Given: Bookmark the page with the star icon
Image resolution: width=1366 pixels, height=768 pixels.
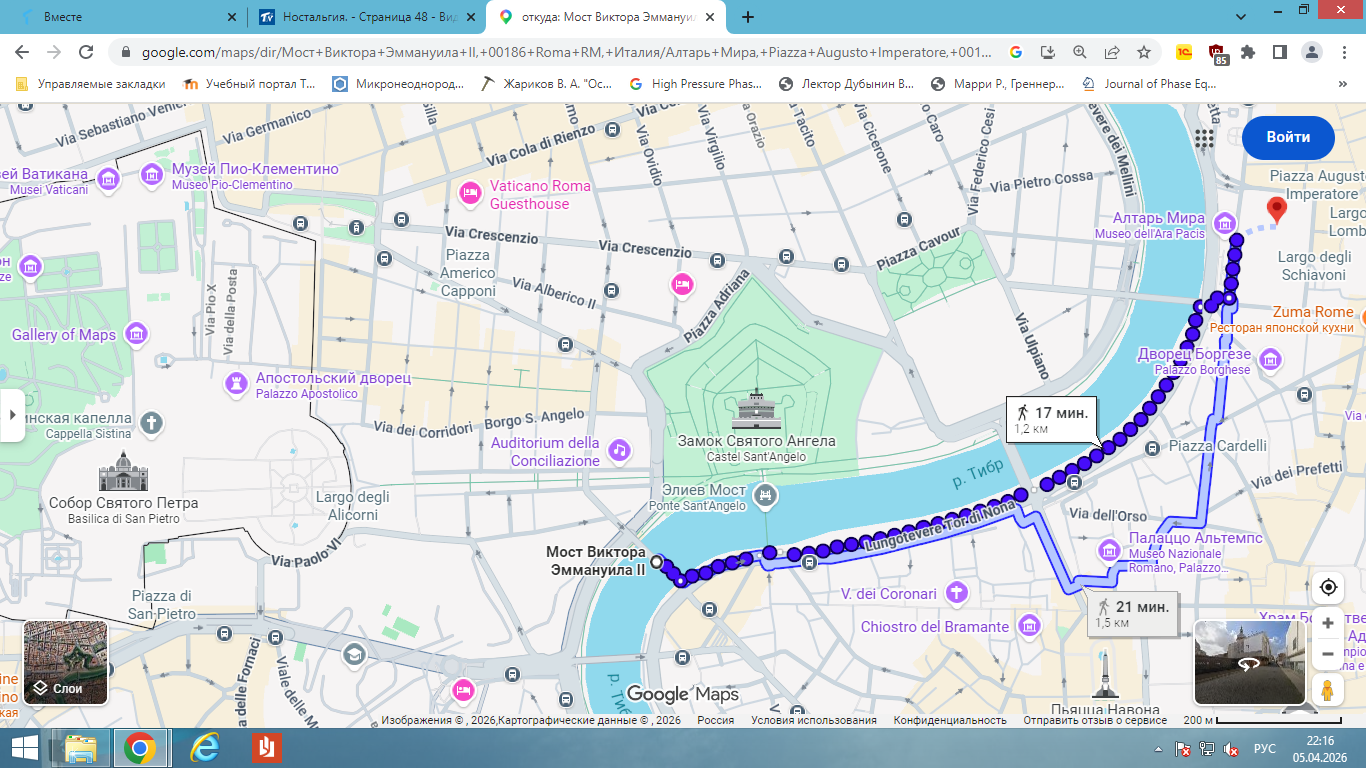Looking at the screenshot, I should click(1144, 52).
